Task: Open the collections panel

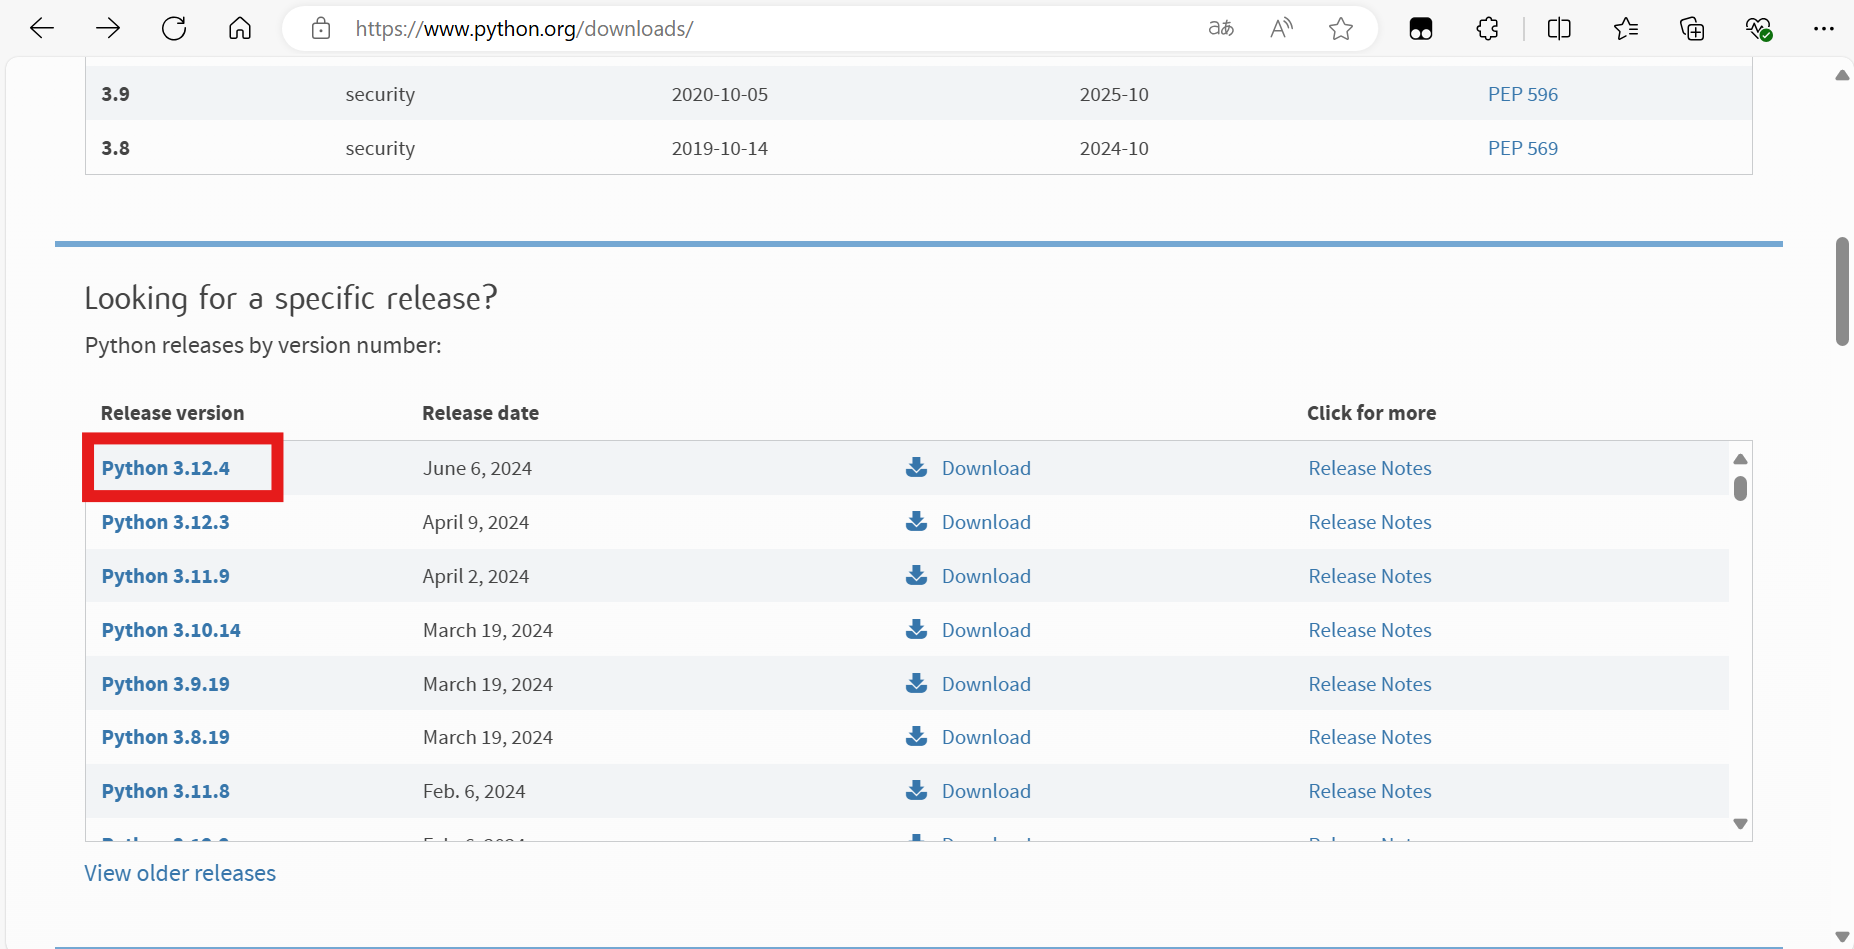Action: point(1692,29)
